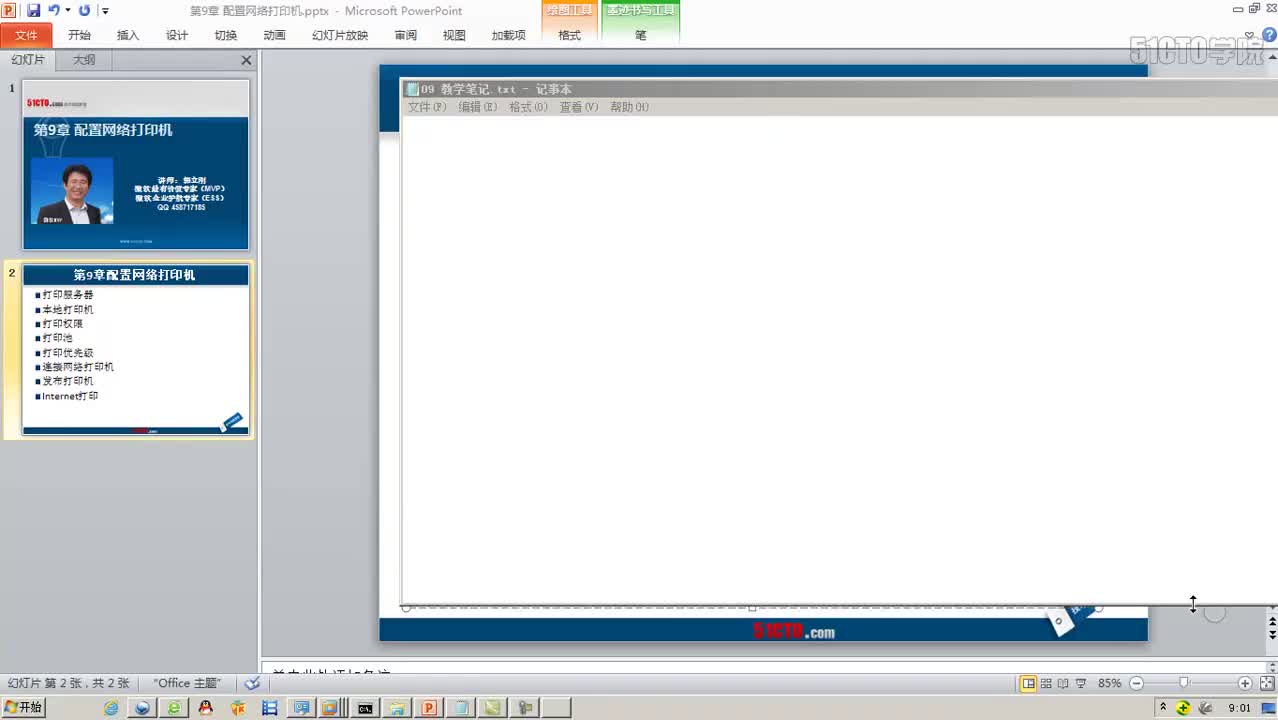1278x720 pixels.
Task: Open the 幻灯片放映 ribbon tab
Action: 340,35
